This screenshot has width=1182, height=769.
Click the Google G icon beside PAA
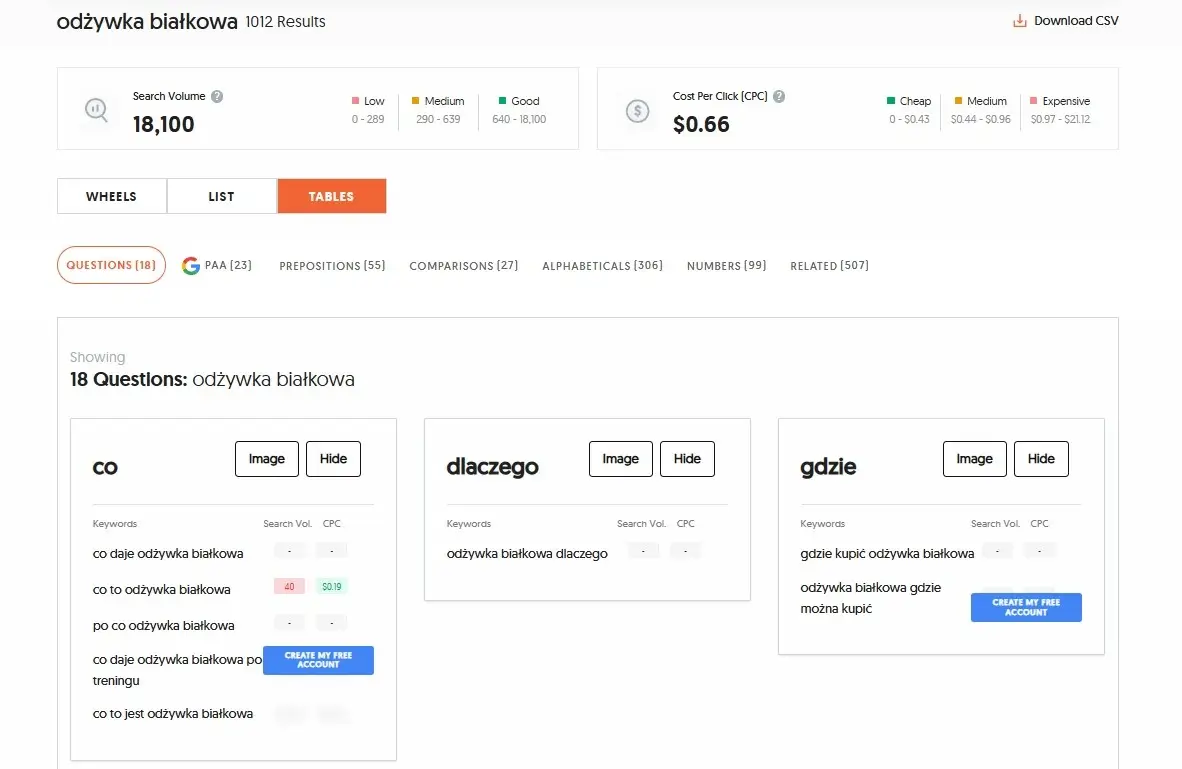[191, 266]
